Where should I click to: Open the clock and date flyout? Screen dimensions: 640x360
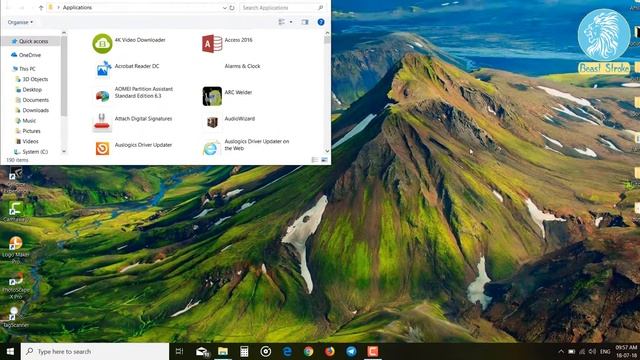(626, 351)
